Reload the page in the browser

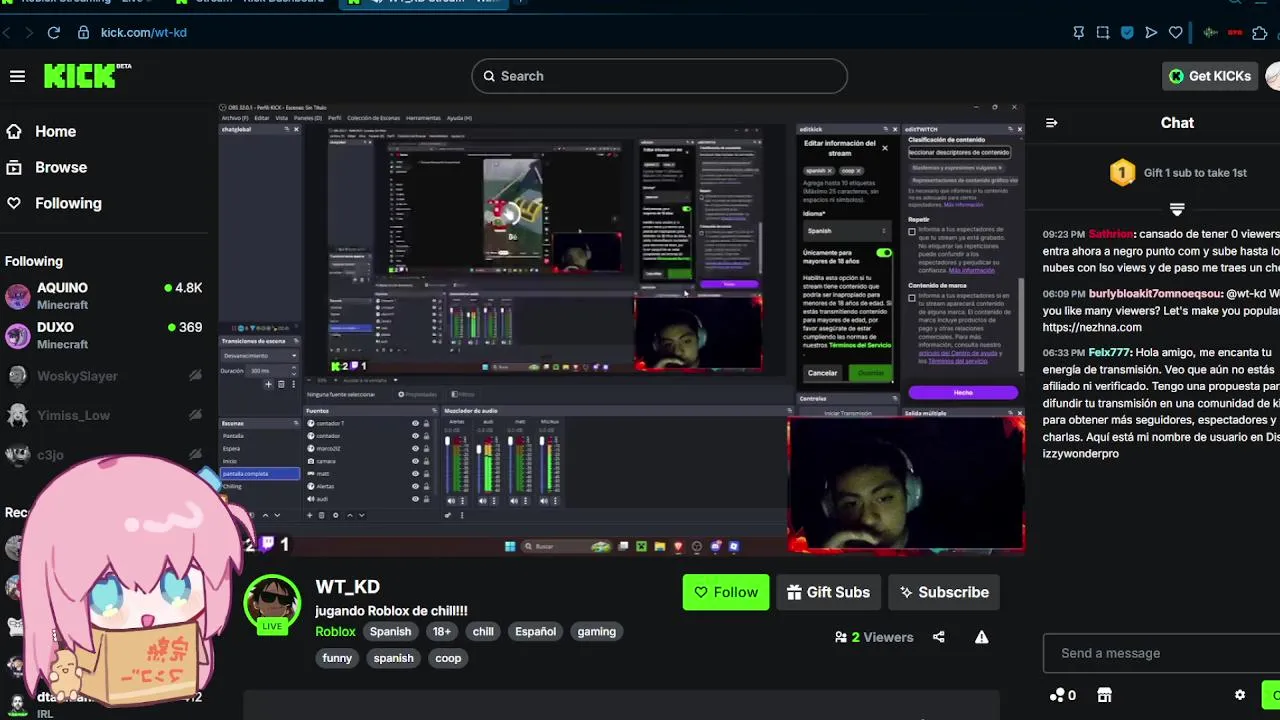[54, 33]
